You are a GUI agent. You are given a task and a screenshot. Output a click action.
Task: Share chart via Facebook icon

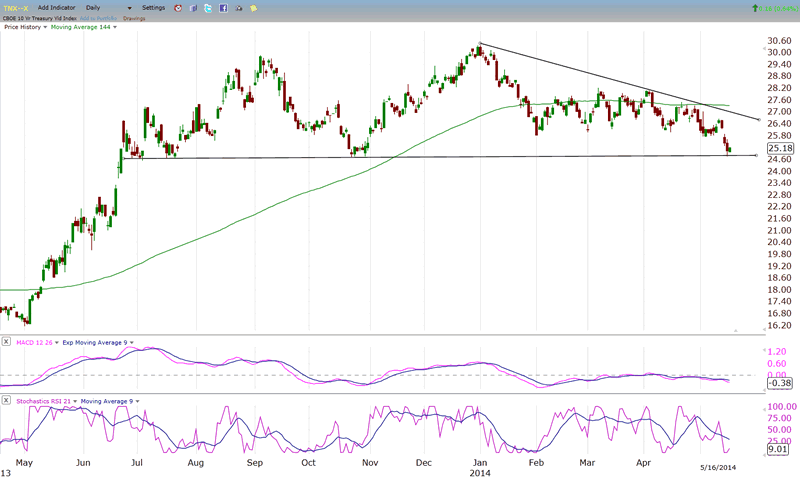[x=222, y=8]
